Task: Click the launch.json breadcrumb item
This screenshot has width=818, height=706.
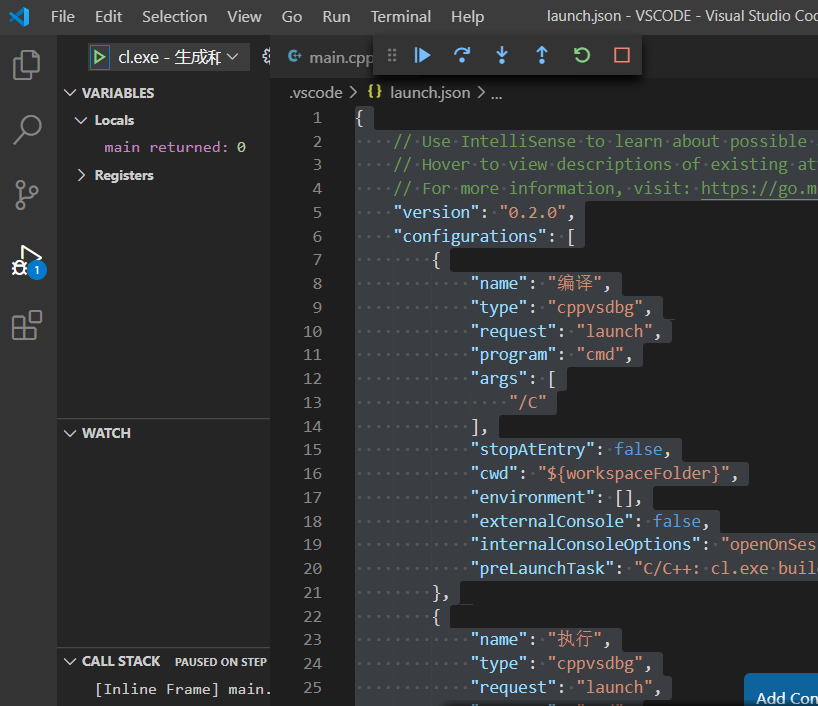Action: (430, 93)
